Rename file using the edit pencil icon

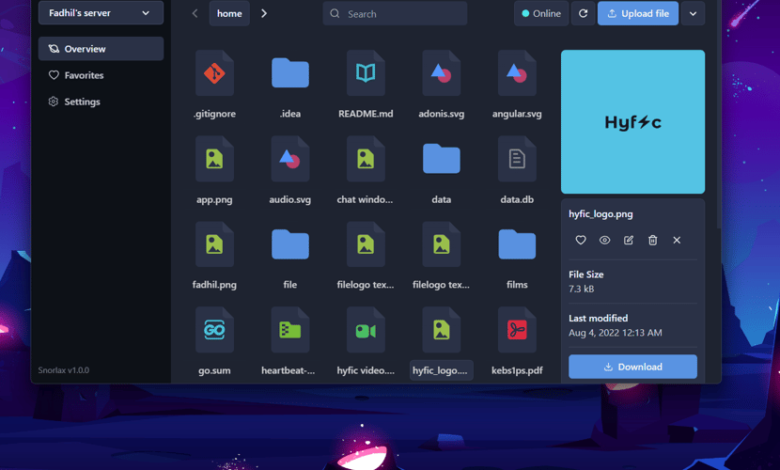point(629,240)
